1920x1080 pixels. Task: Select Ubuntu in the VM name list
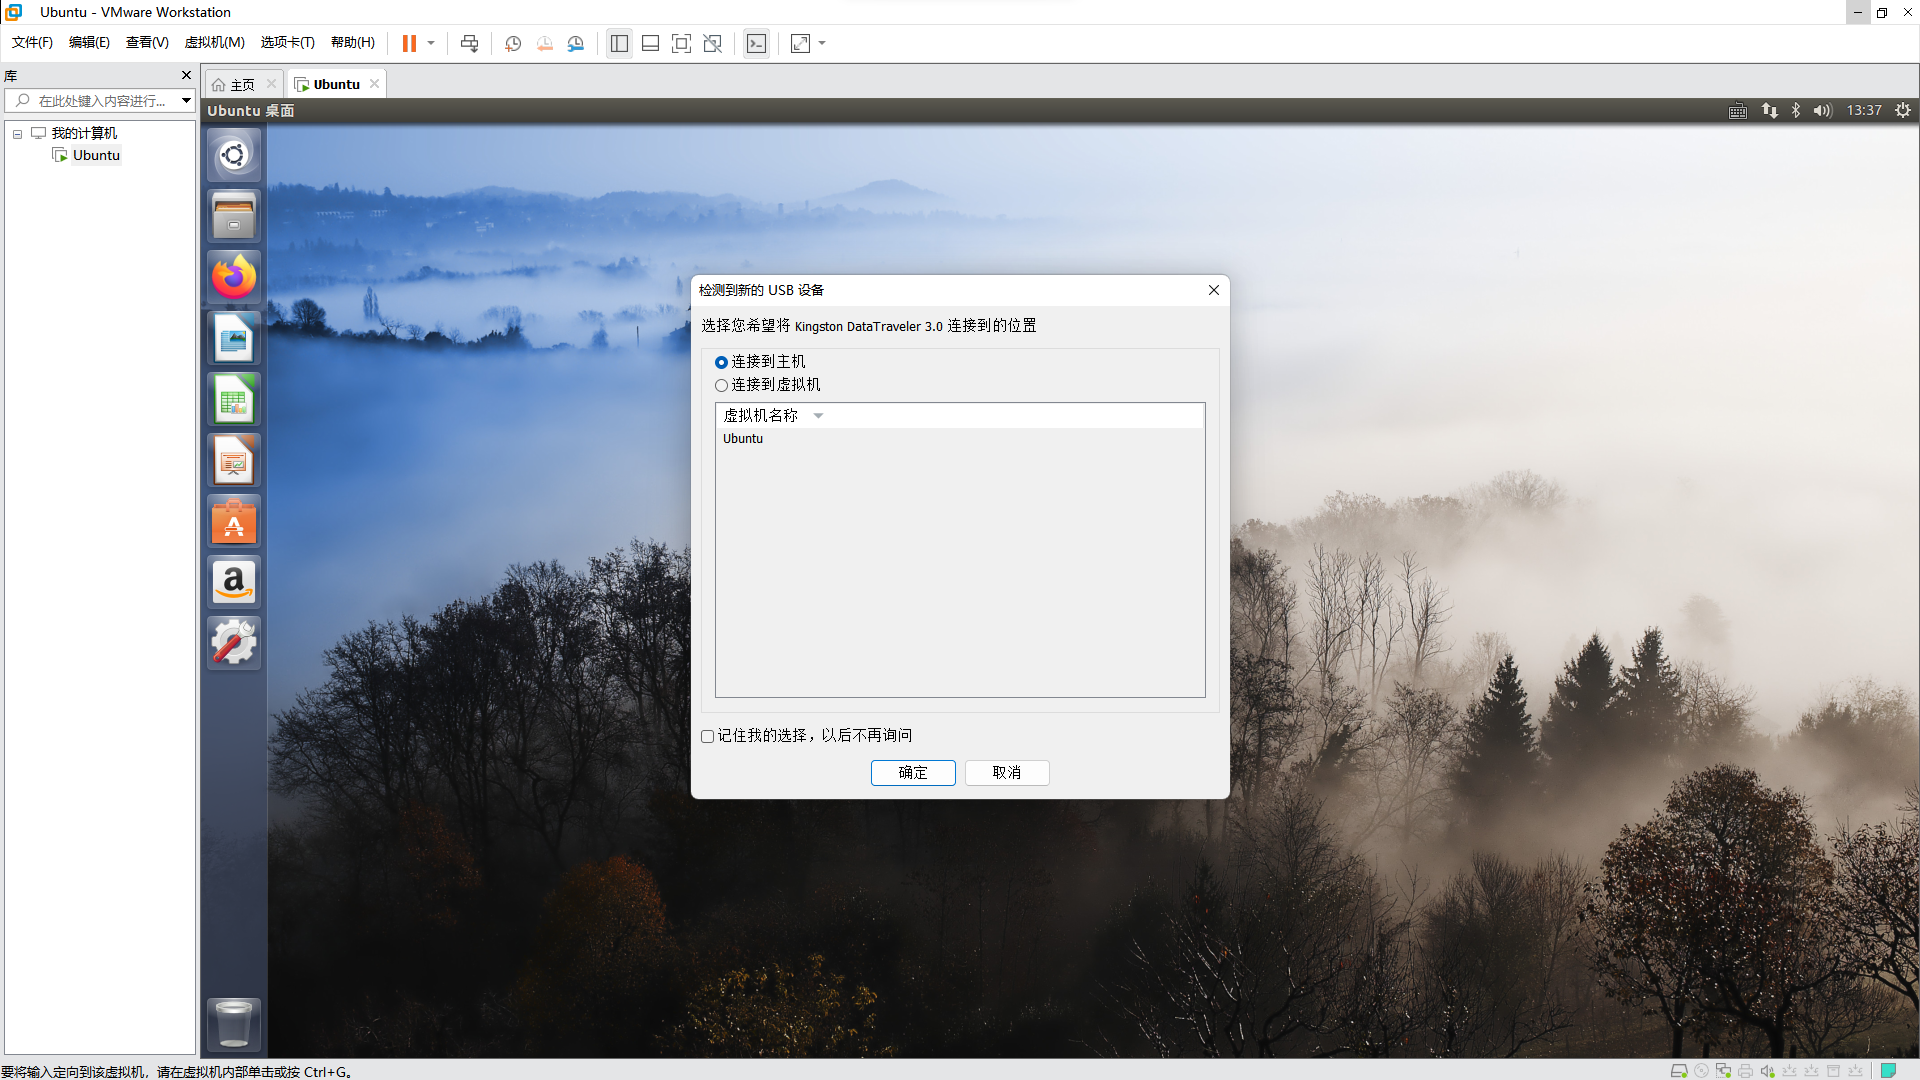pos(743,439)
